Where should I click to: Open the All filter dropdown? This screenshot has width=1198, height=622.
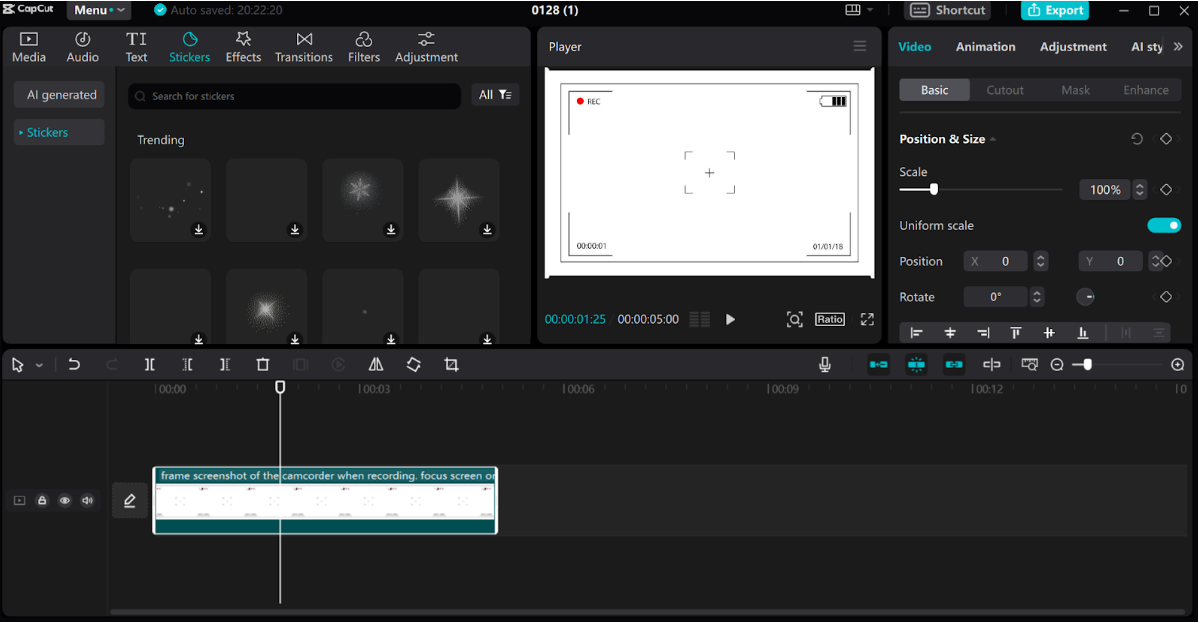495,95
